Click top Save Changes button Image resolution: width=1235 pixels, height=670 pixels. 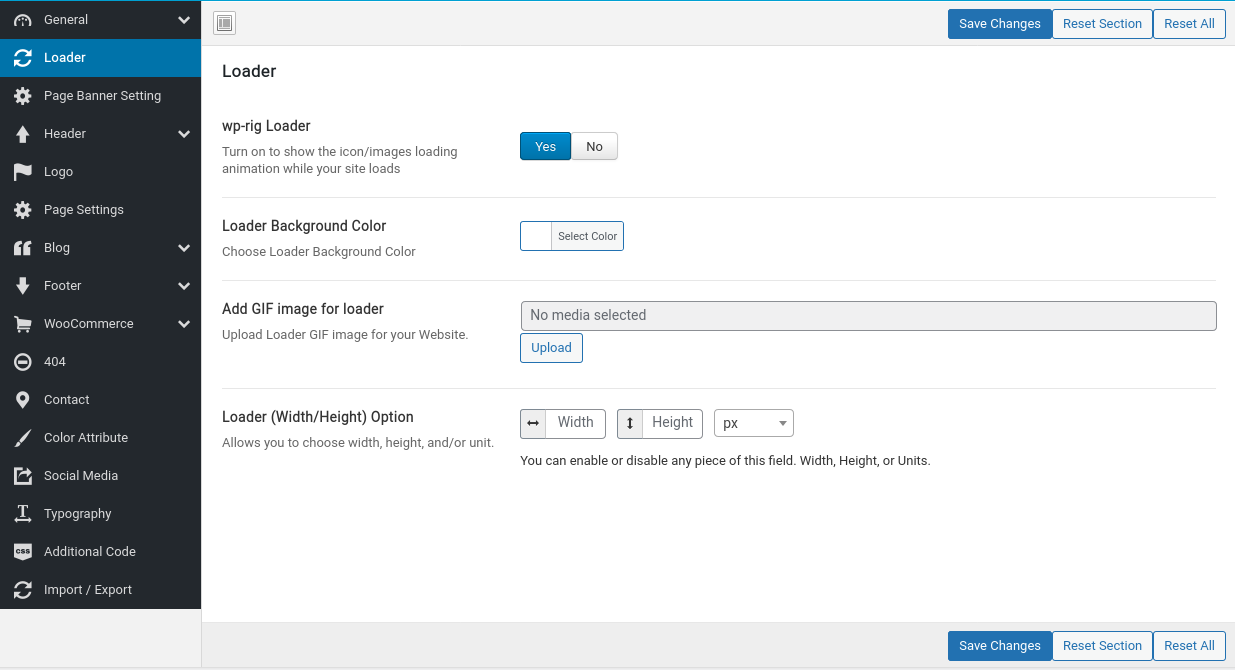pos(999,24)
